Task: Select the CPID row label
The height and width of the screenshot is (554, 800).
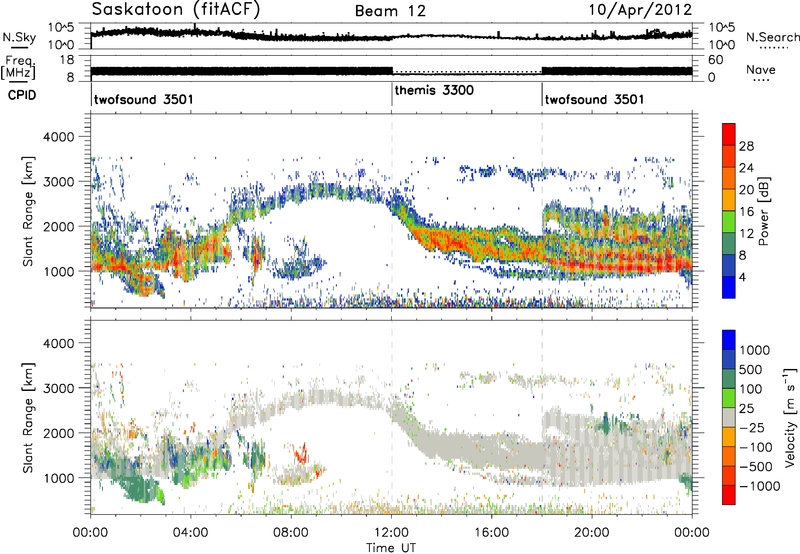Action: tap(22, 95)
